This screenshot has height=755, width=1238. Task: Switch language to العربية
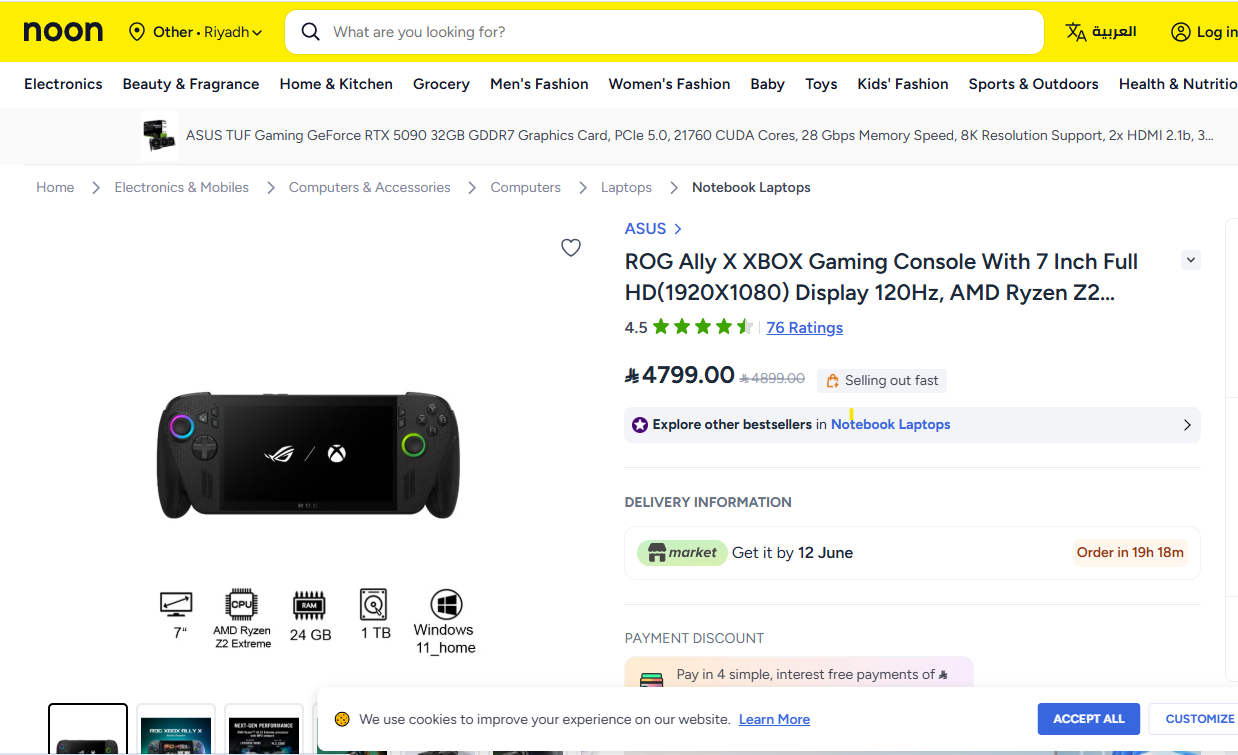[1113, 32]
